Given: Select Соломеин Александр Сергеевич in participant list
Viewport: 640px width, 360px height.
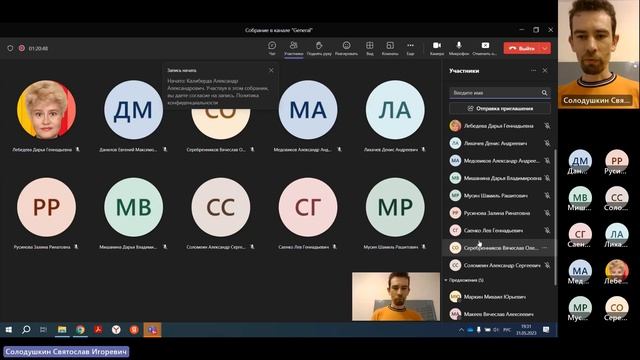Looking at the screenshot, I should (x=500, y=265).
